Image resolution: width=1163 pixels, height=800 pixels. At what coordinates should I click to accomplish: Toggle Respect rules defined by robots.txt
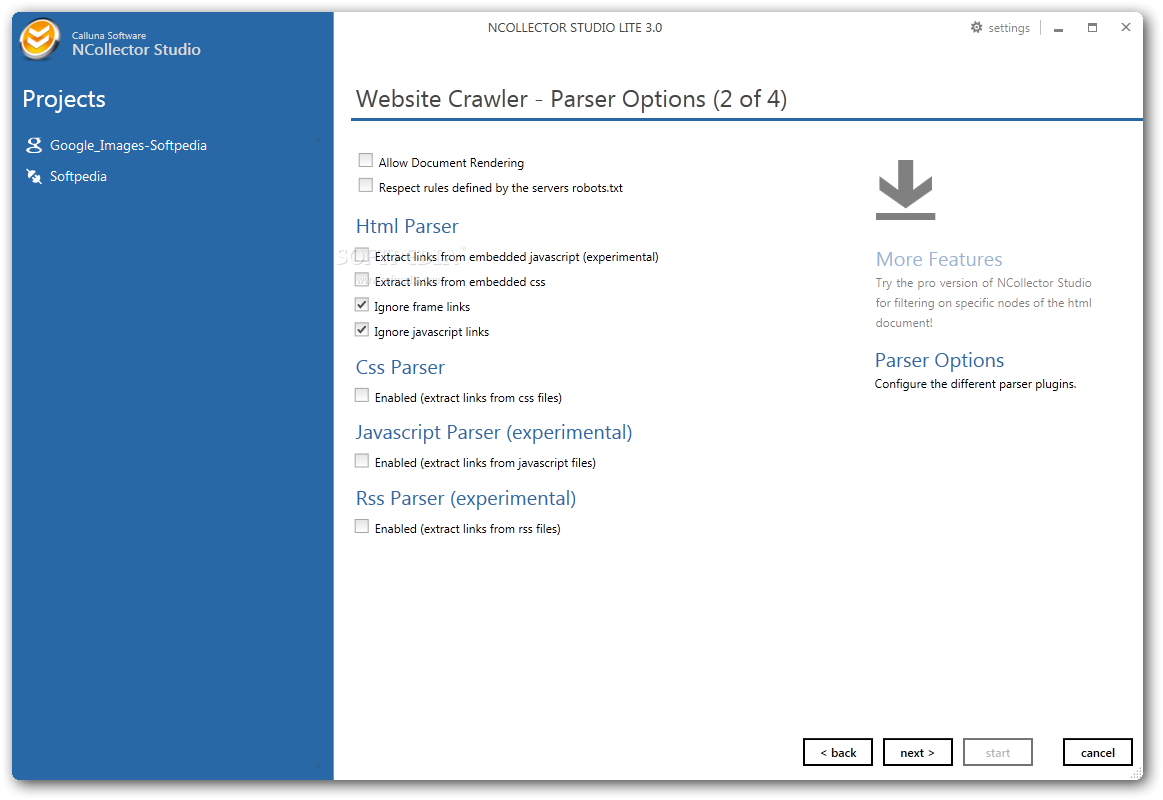[x=366, y=185]
